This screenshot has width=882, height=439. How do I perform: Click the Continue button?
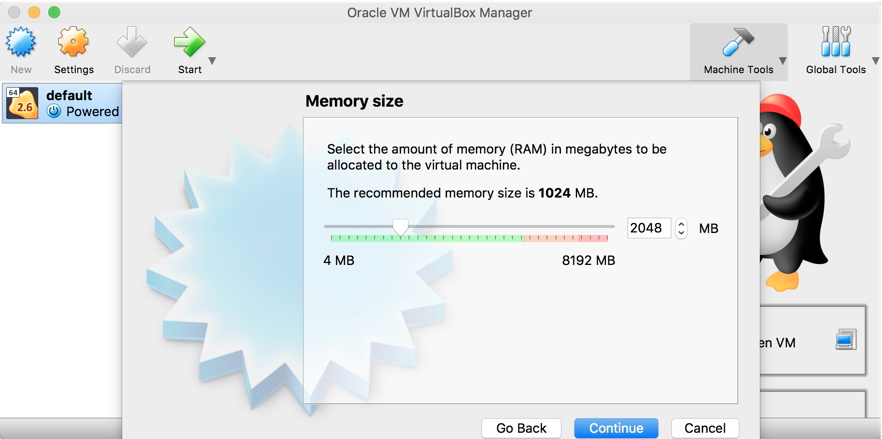pyautogui.click(x=616, y=428)
